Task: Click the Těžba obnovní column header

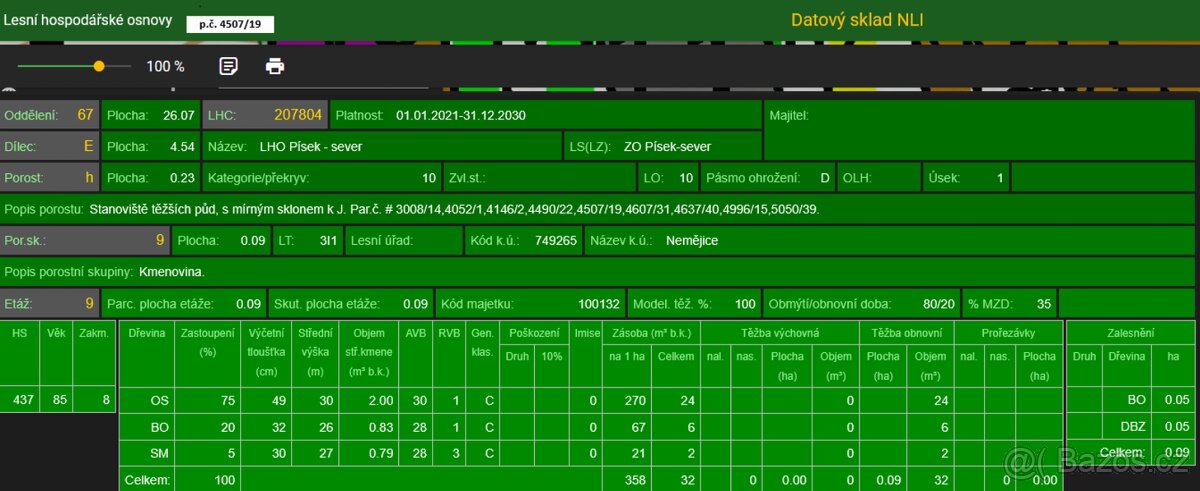Action: coord(906,332)
